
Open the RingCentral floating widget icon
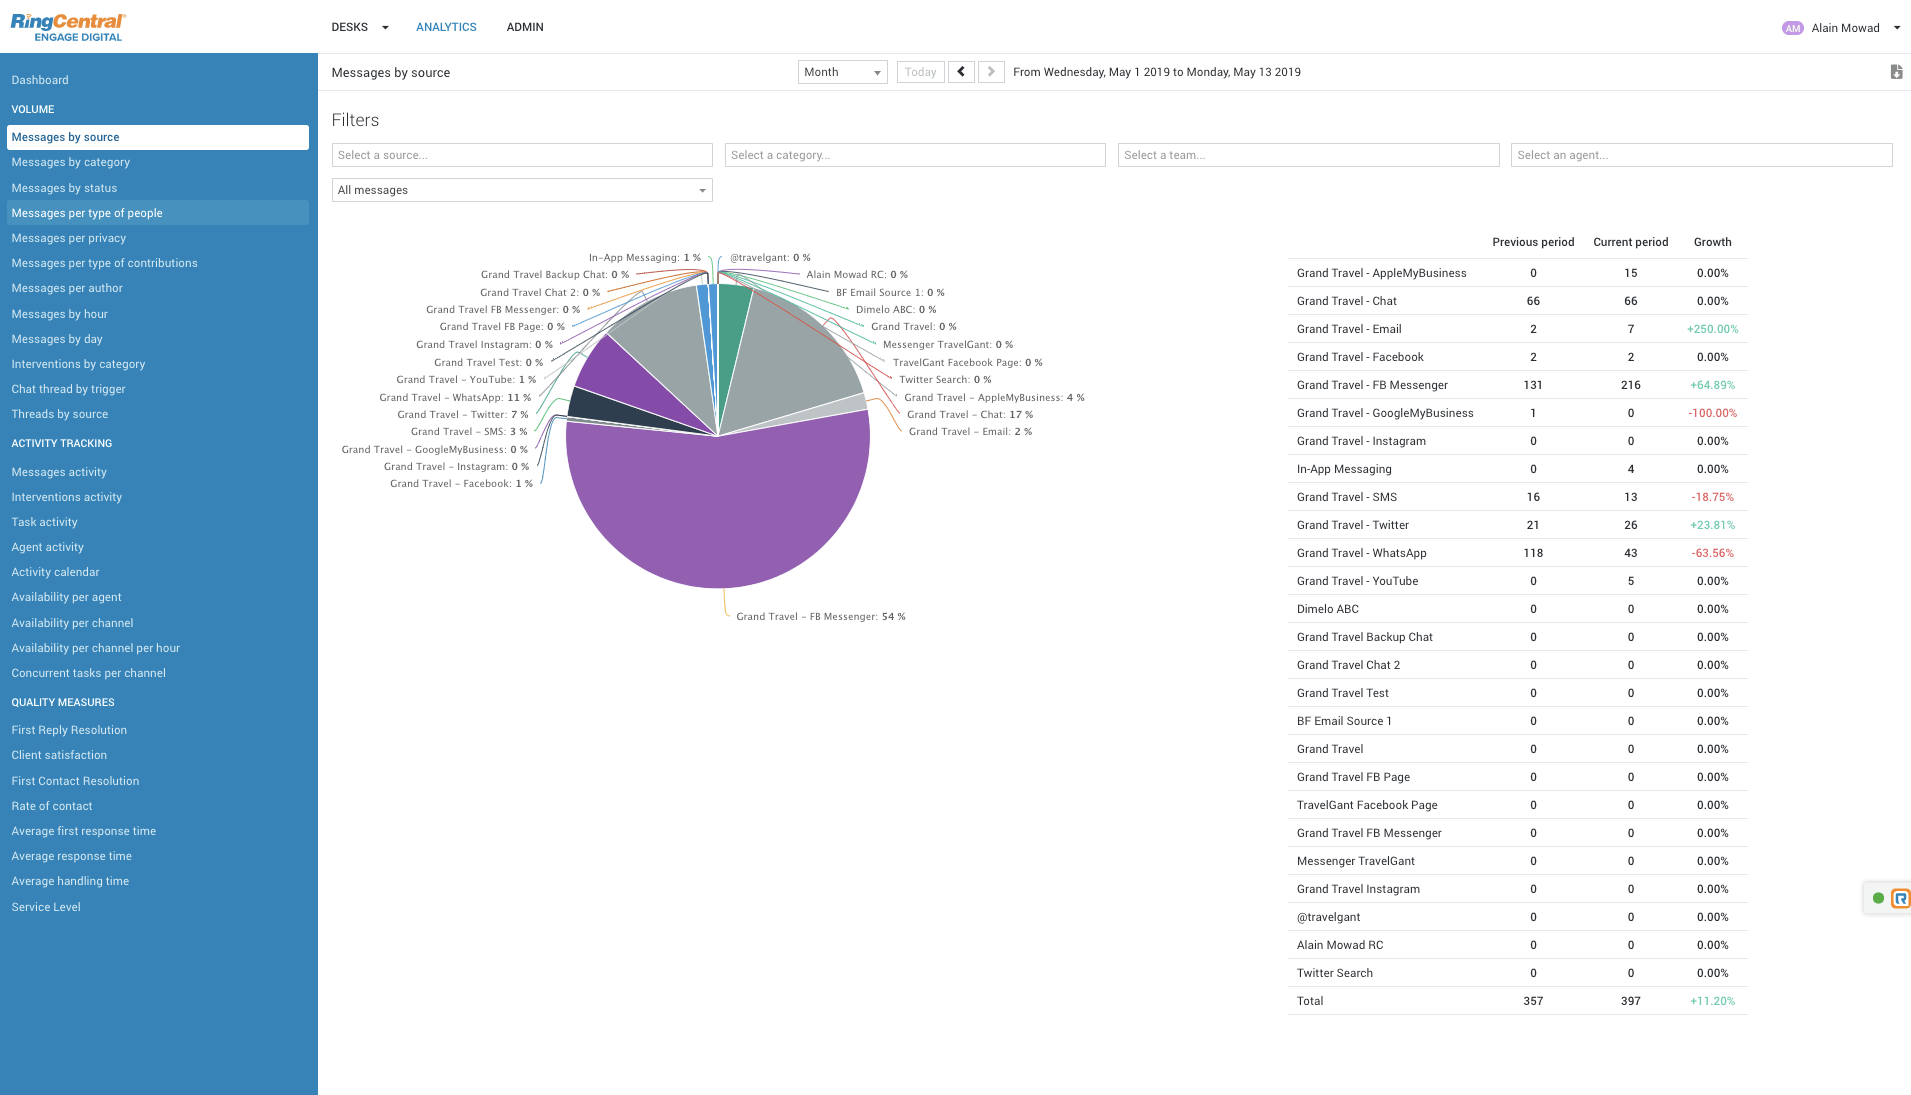point(1900,898)
